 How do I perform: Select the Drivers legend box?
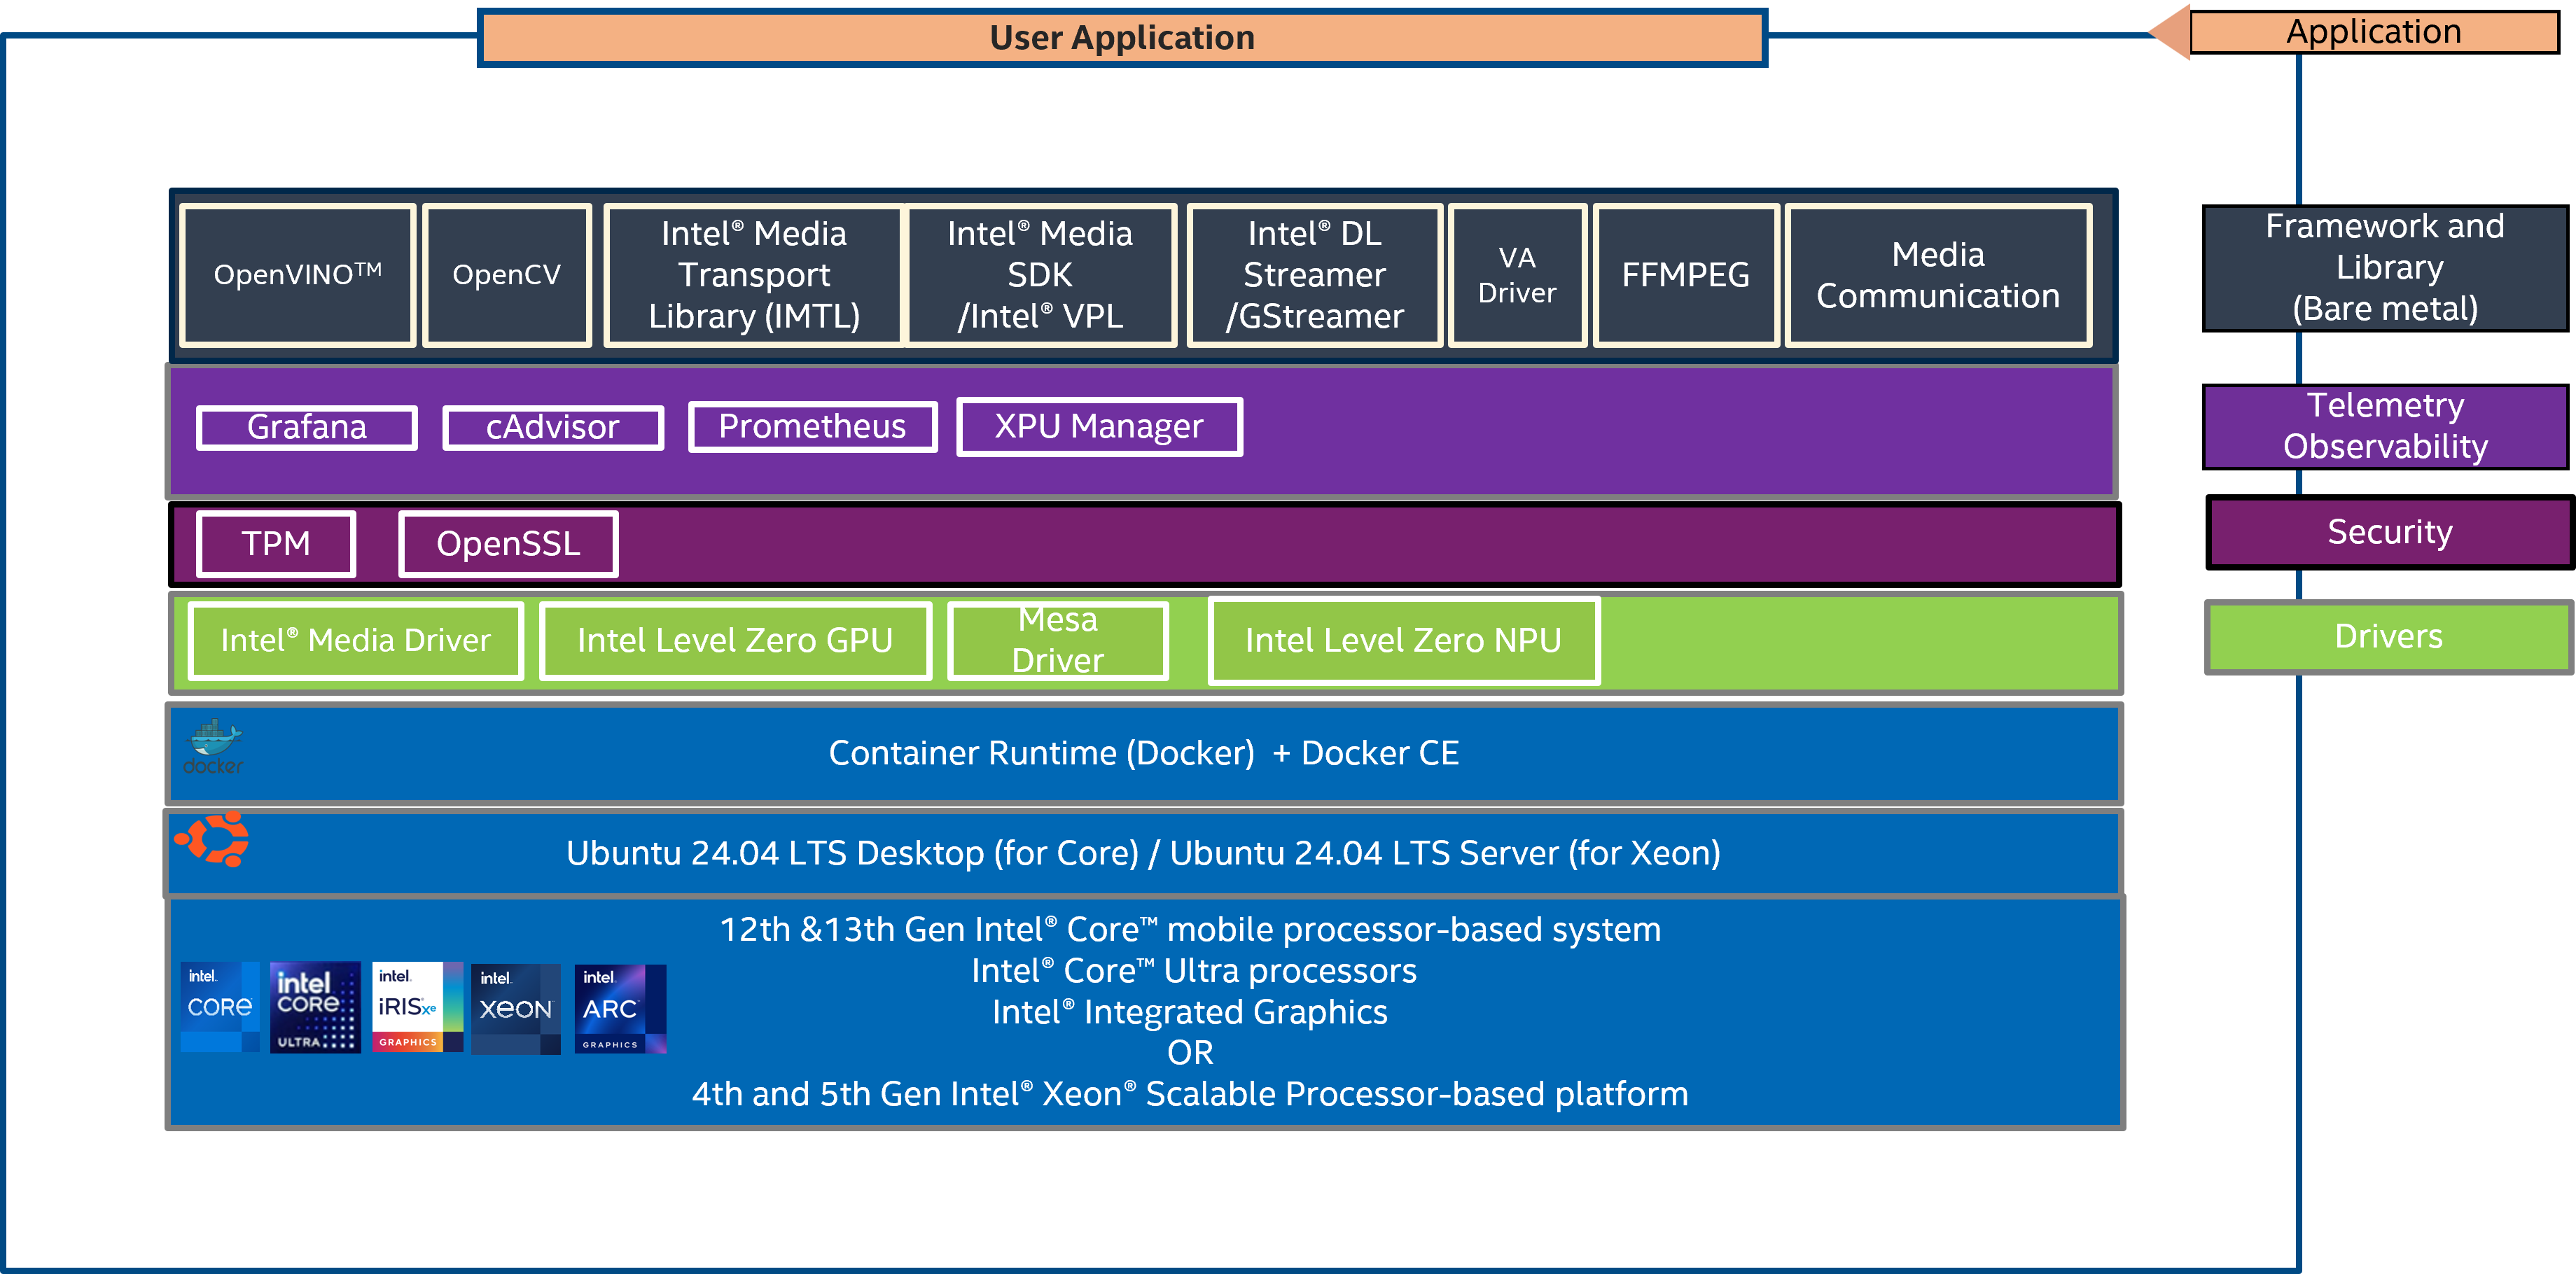(2389, 637)
